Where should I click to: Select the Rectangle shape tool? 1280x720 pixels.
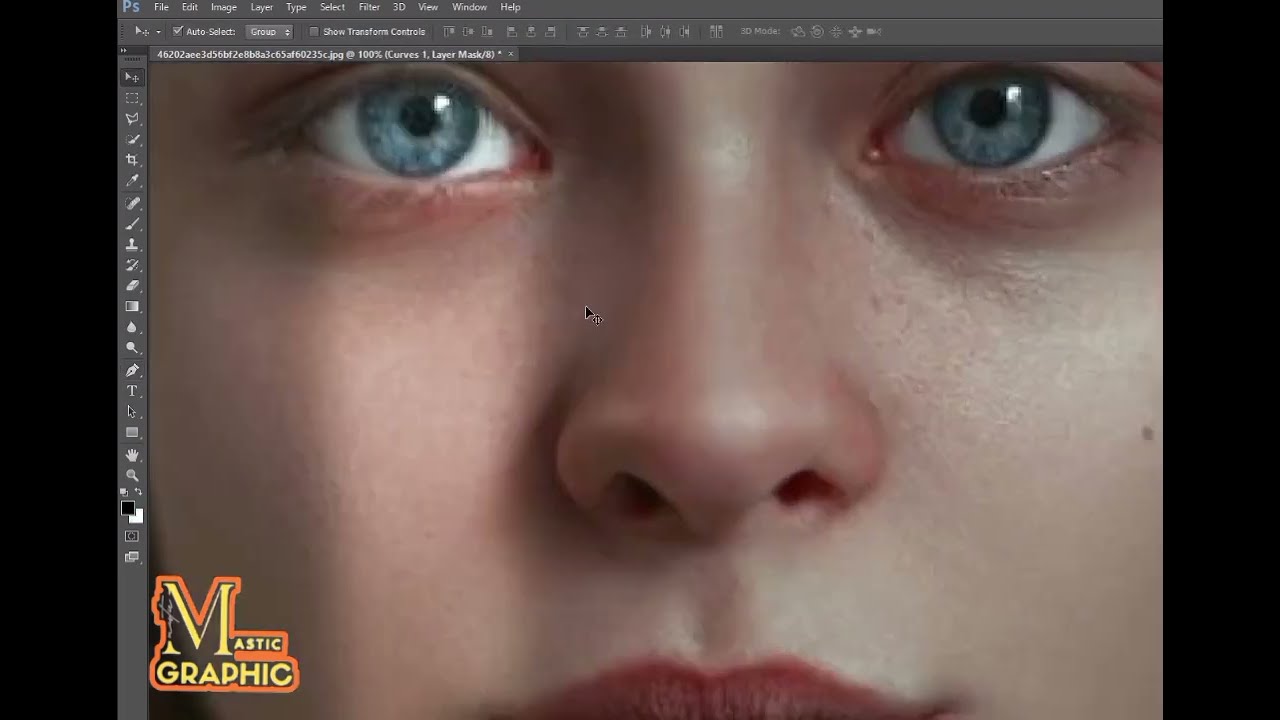[x=132, y=433]
